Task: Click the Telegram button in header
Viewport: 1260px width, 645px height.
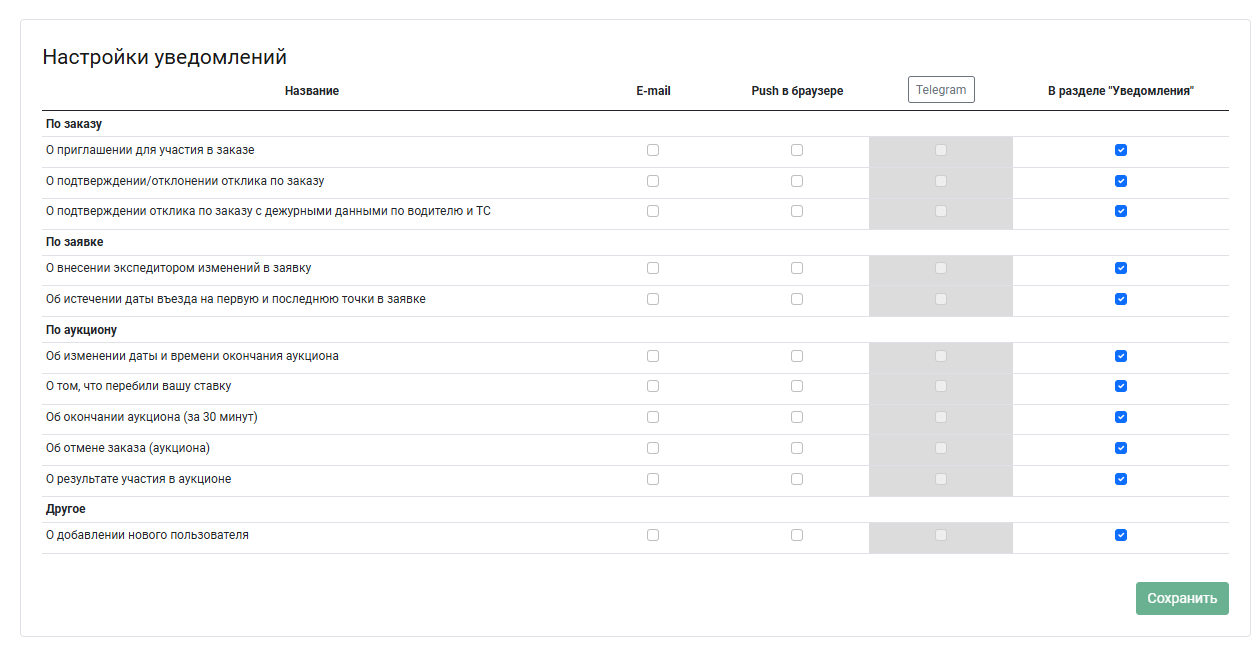Action: coord(941,90)
